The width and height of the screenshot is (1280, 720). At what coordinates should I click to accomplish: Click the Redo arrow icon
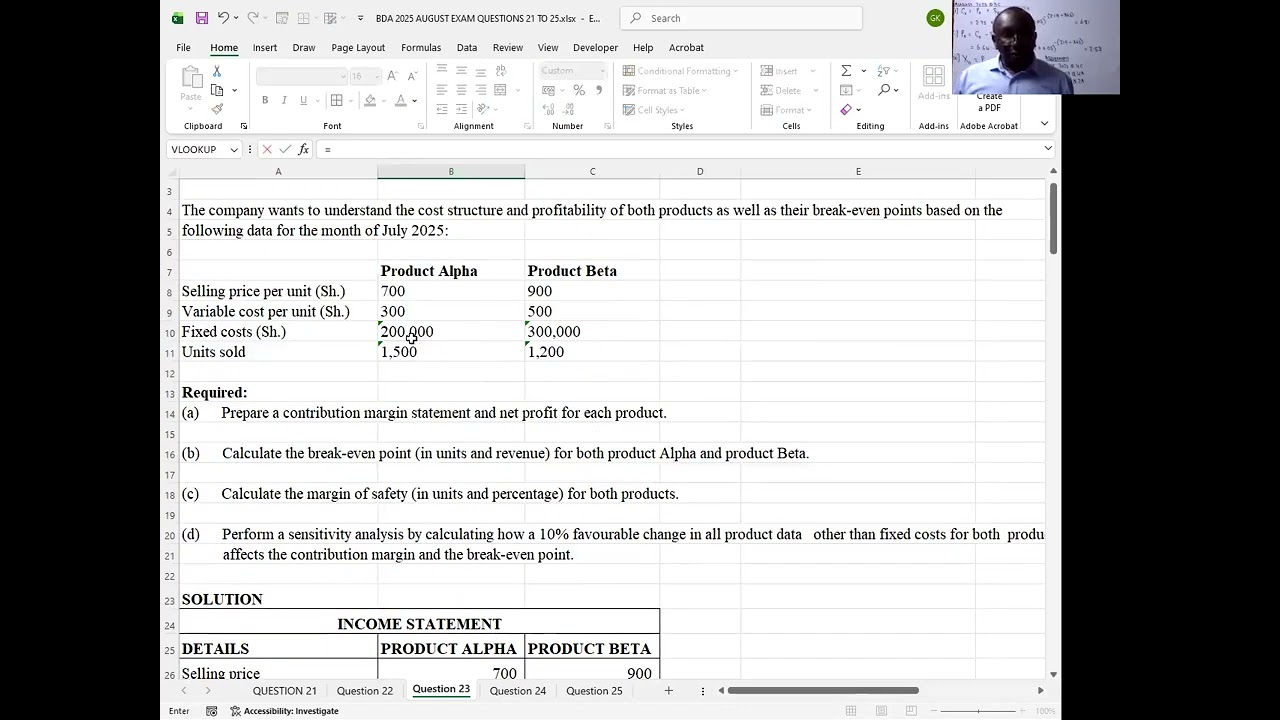[253, 18]
